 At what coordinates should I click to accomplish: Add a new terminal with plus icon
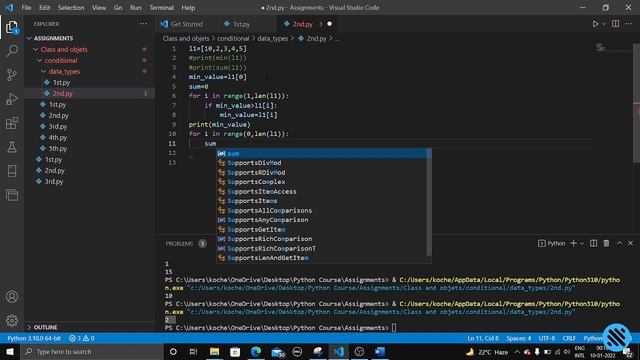573,243
